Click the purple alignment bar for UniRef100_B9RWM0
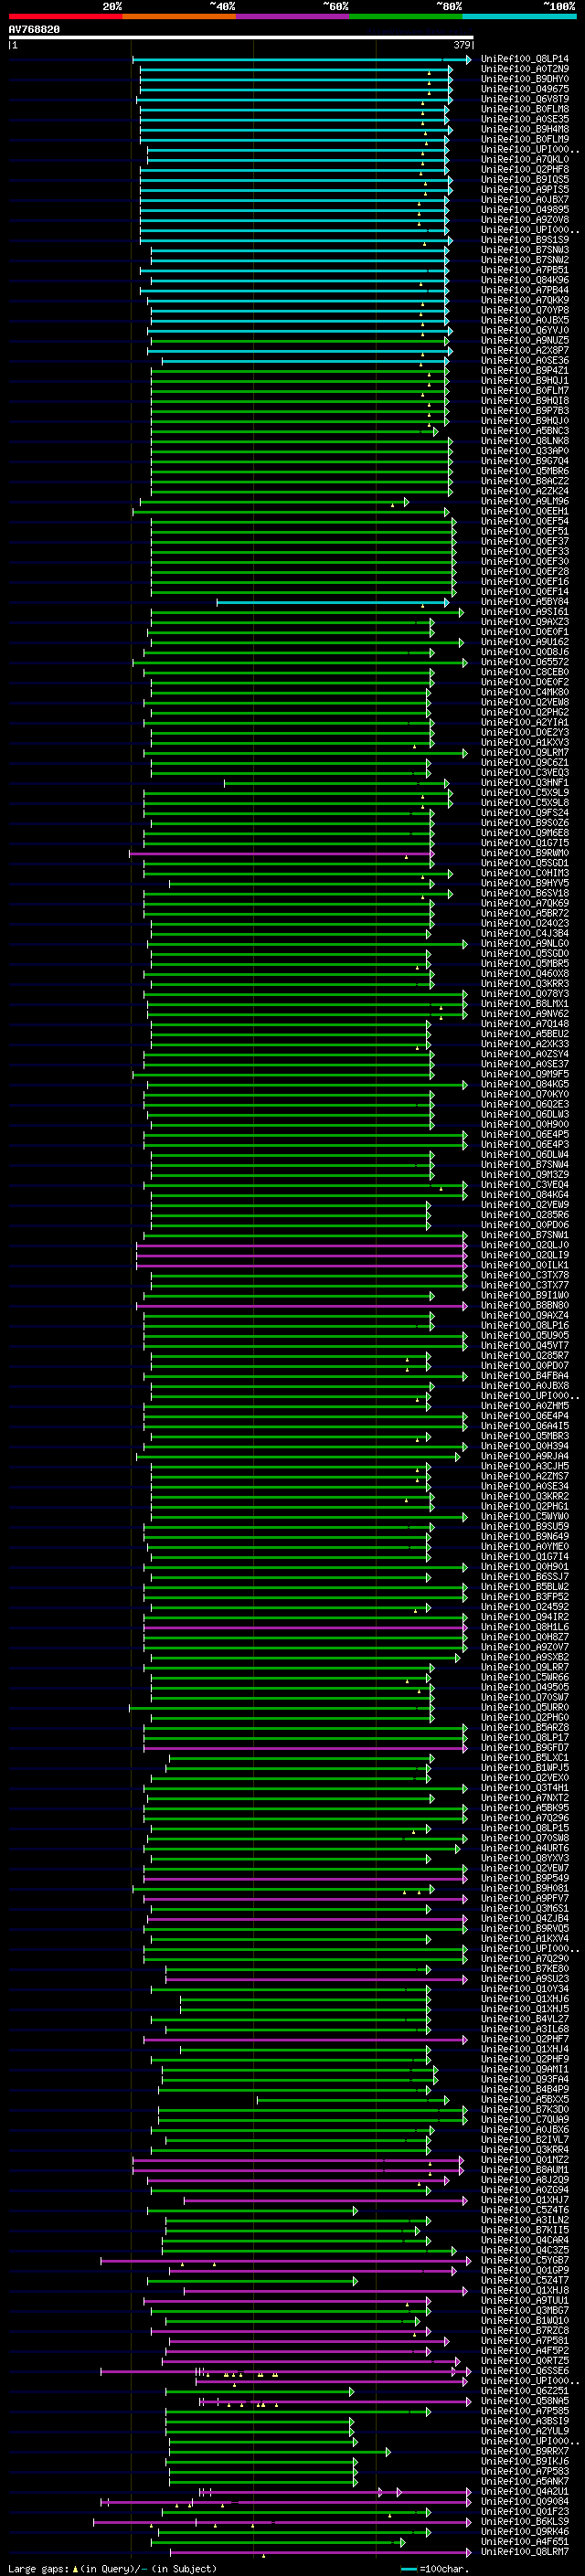Viewport: 585px width, 2576px height. [281, 853]
